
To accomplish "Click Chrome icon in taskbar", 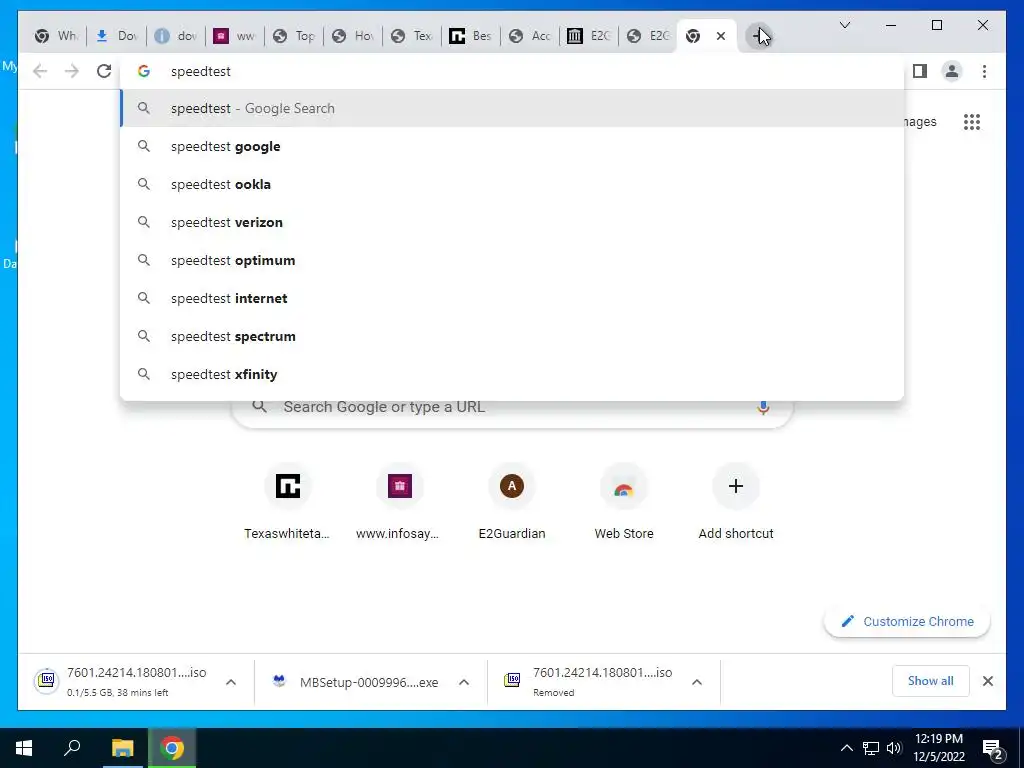I will [172, 748].
